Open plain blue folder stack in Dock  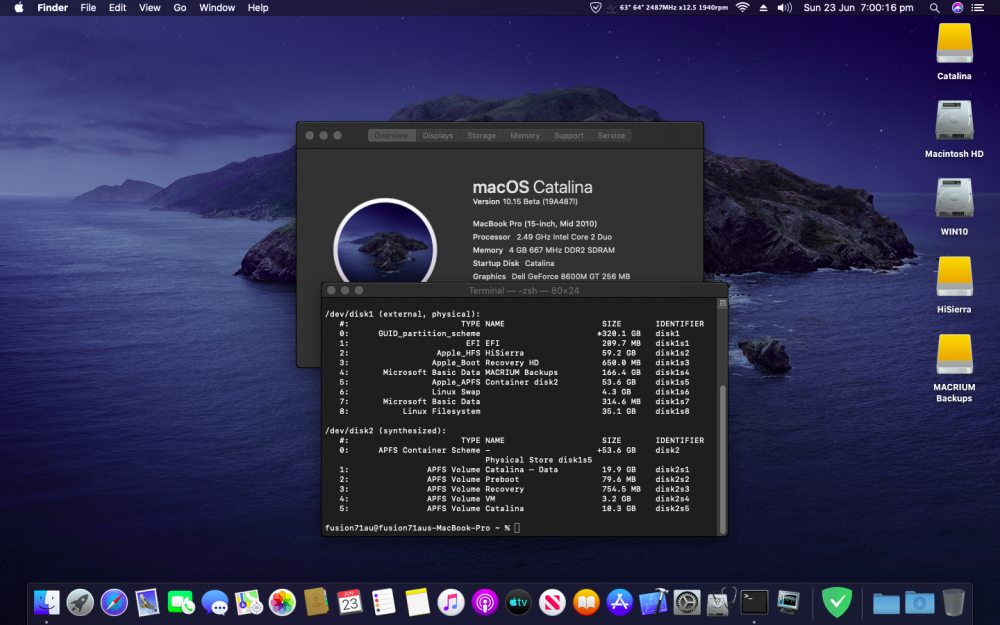[886, 603]
